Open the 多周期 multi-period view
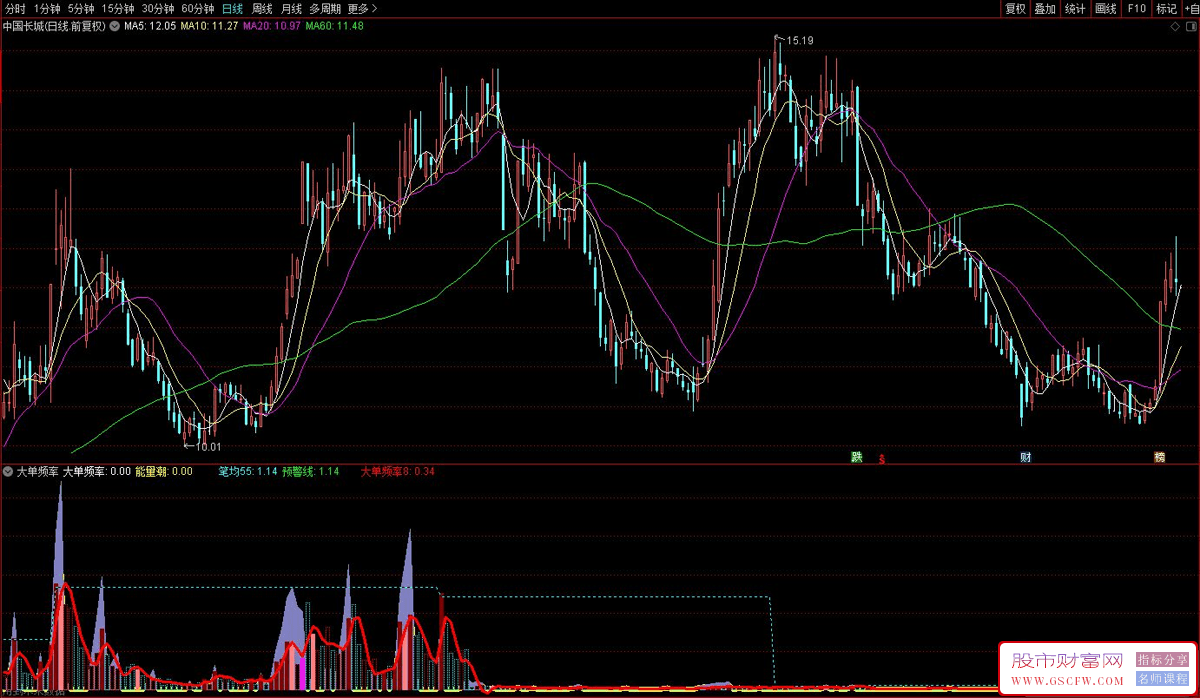Viewport: 1200px width, 698px height. 325,8
